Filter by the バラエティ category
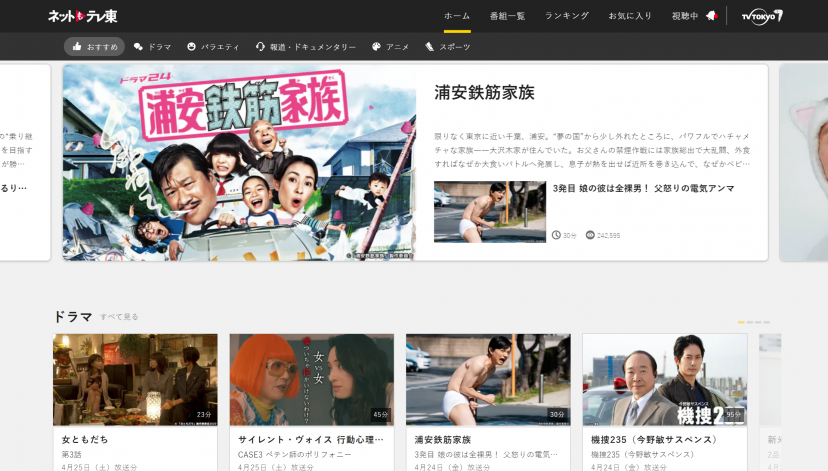The height and width of the screenshot is (471, 828). pos(213,46)
